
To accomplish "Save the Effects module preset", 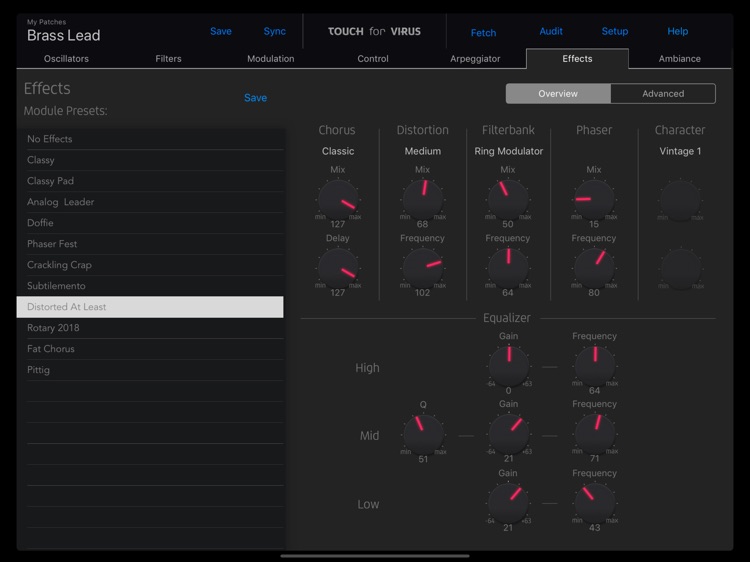I will pos(255,98).
